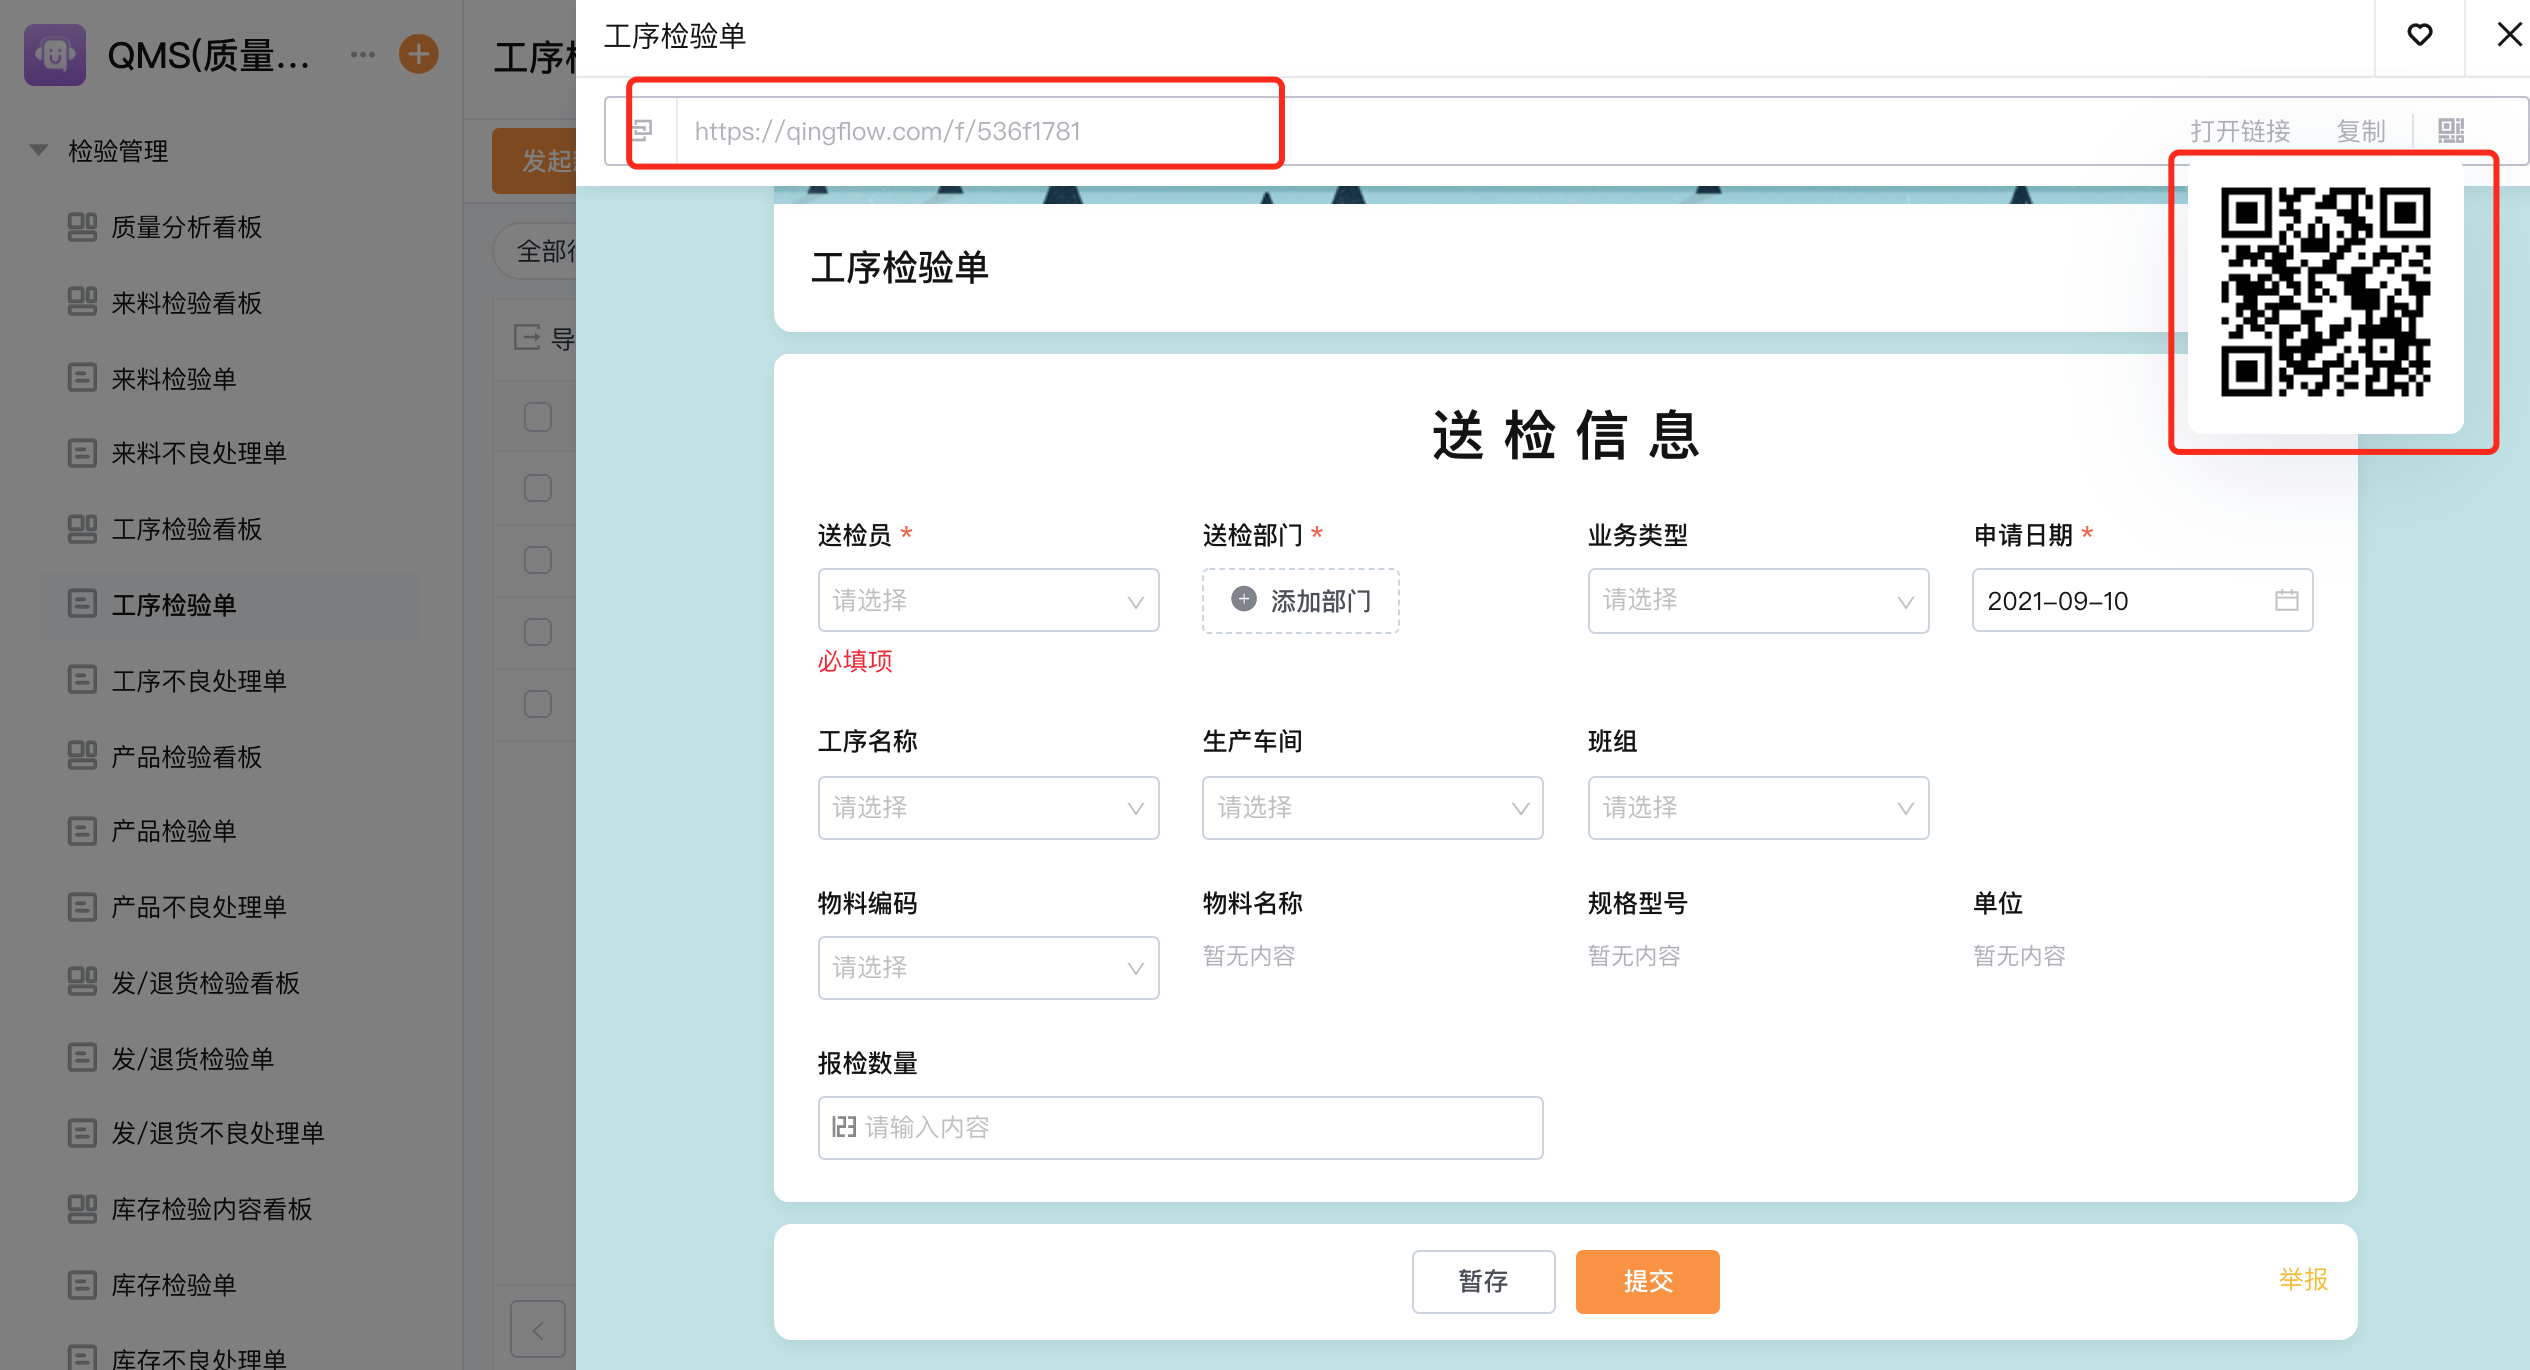Click the 产品检验看板 dashboard icon
This screenshot has height=1370, width=2530.
[82, 756]
